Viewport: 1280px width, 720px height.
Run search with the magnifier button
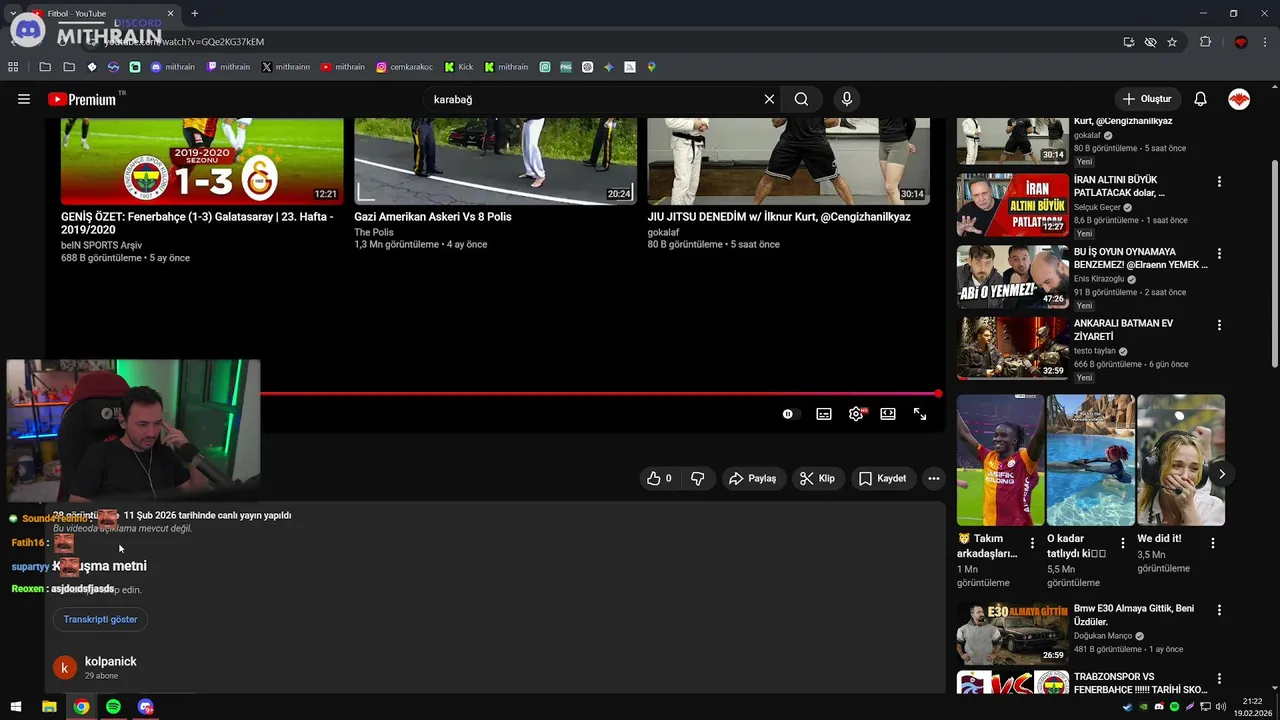(x=801, y=99)
